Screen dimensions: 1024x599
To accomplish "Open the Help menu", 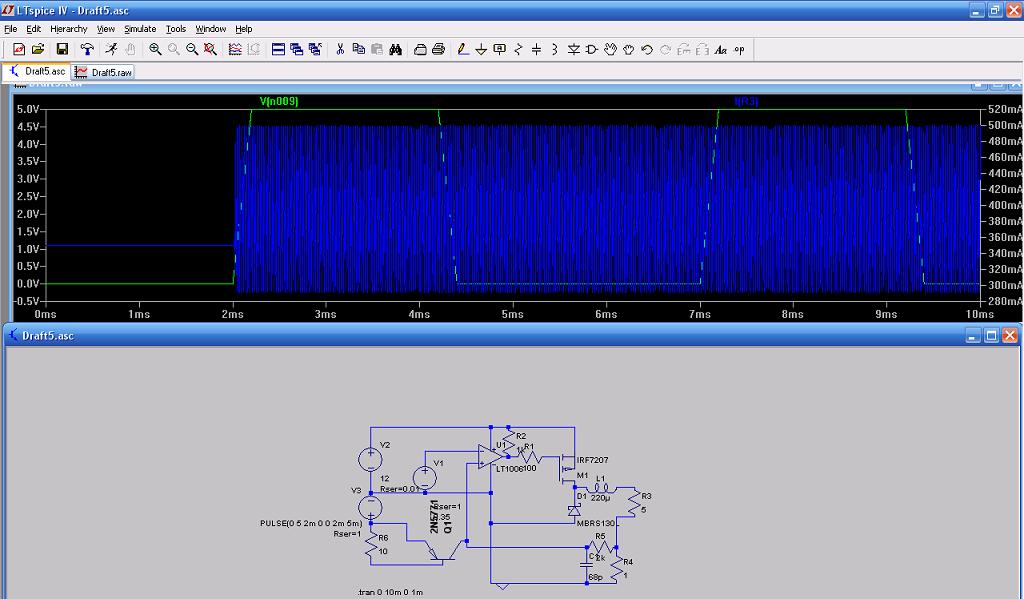I will coord(244,29).
